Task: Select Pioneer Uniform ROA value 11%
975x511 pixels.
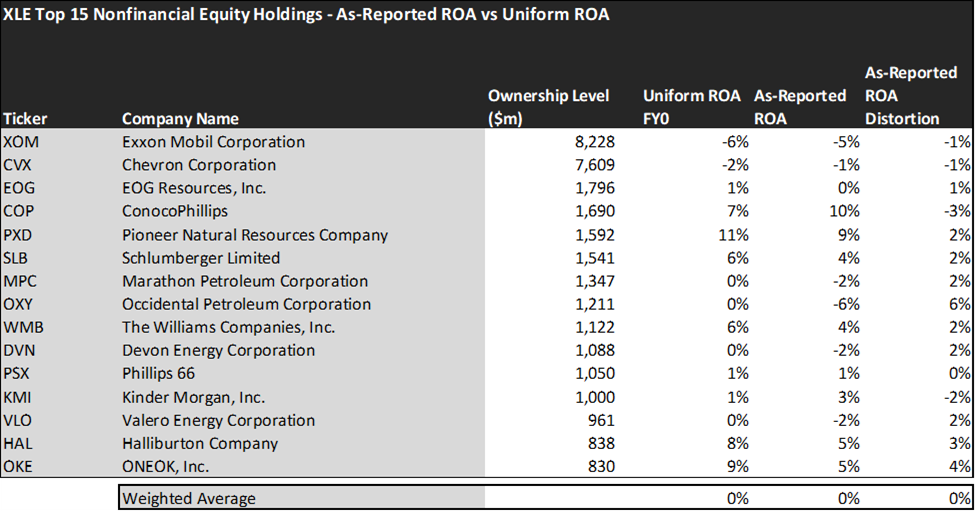Action: [734, 236]
